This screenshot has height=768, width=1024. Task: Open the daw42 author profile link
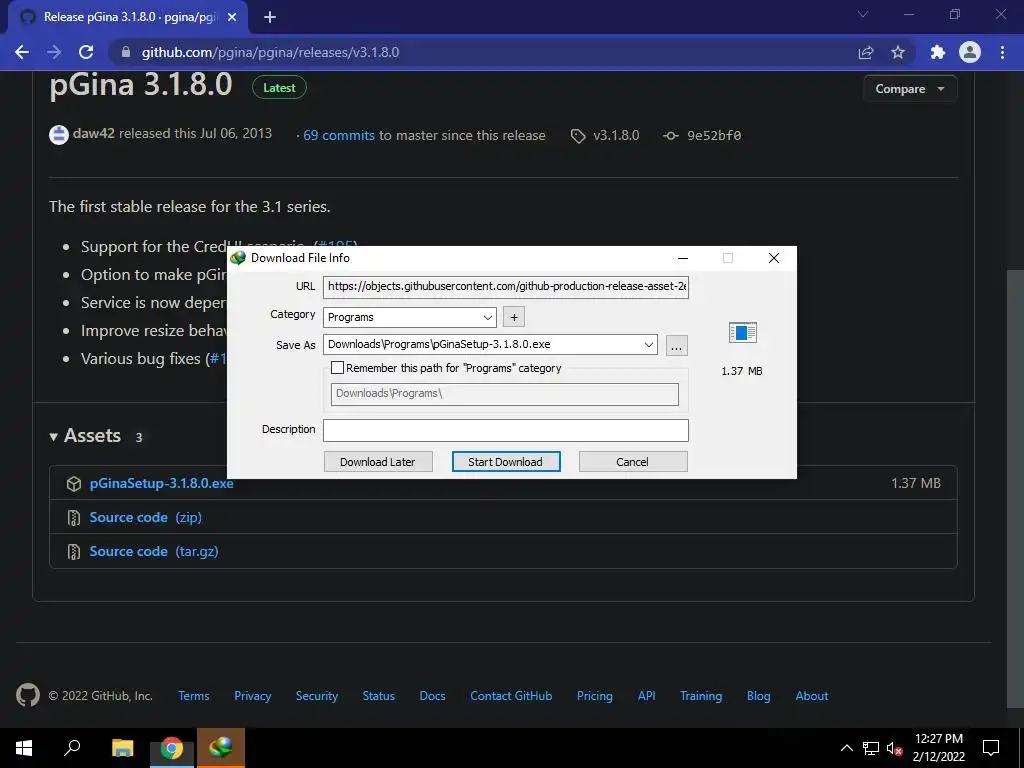tap(93, 133)
